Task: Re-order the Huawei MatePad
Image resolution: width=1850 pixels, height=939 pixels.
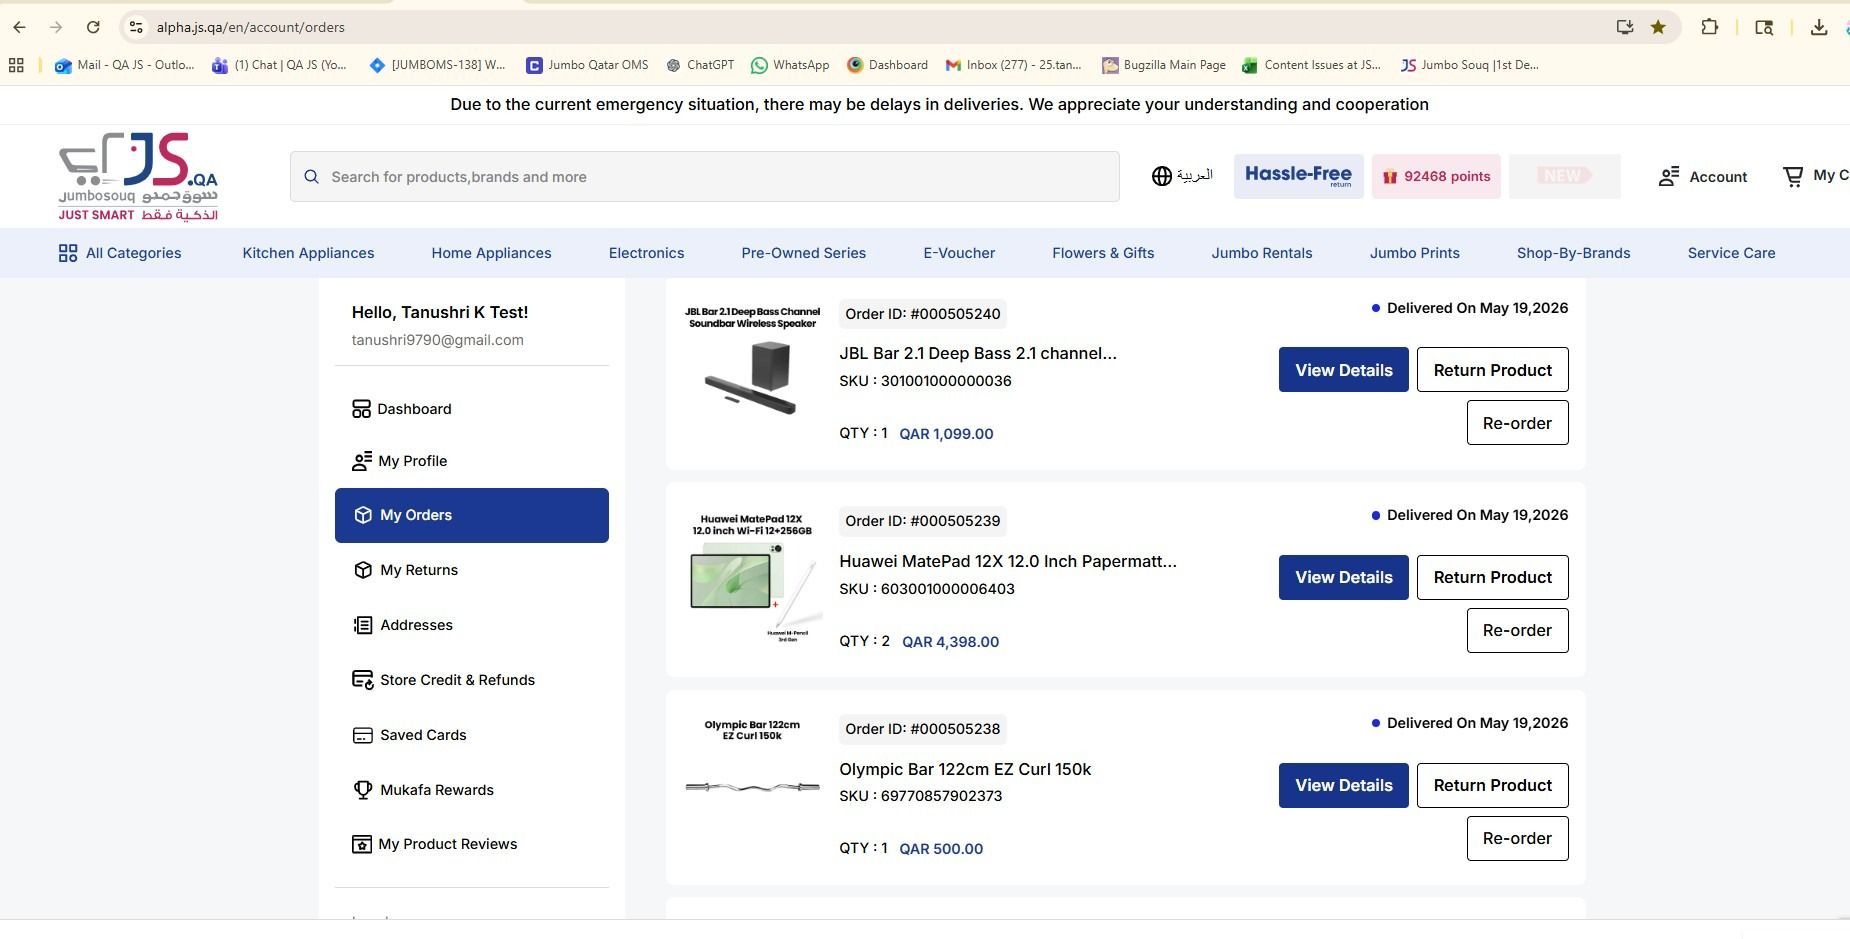Action: 1517,630
